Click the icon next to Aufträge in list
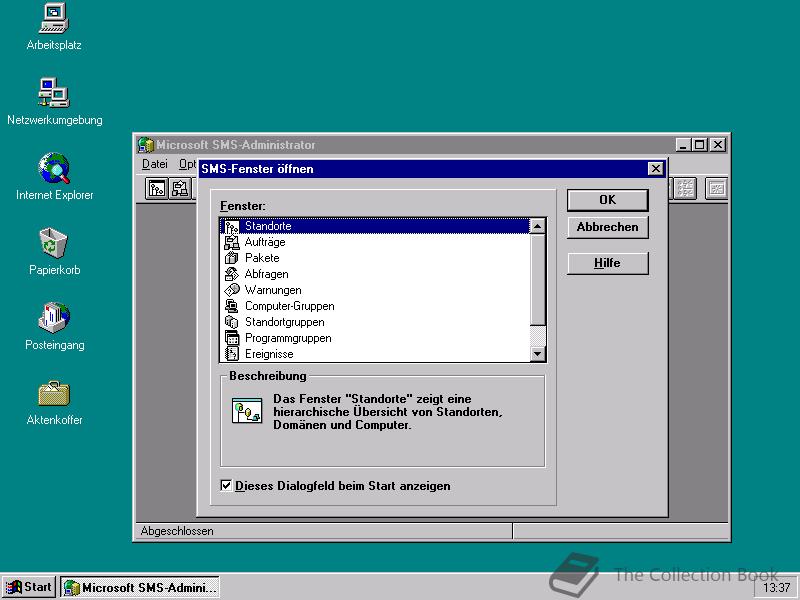The width and height of the screenshot is (800, 600). click(232, 242)
